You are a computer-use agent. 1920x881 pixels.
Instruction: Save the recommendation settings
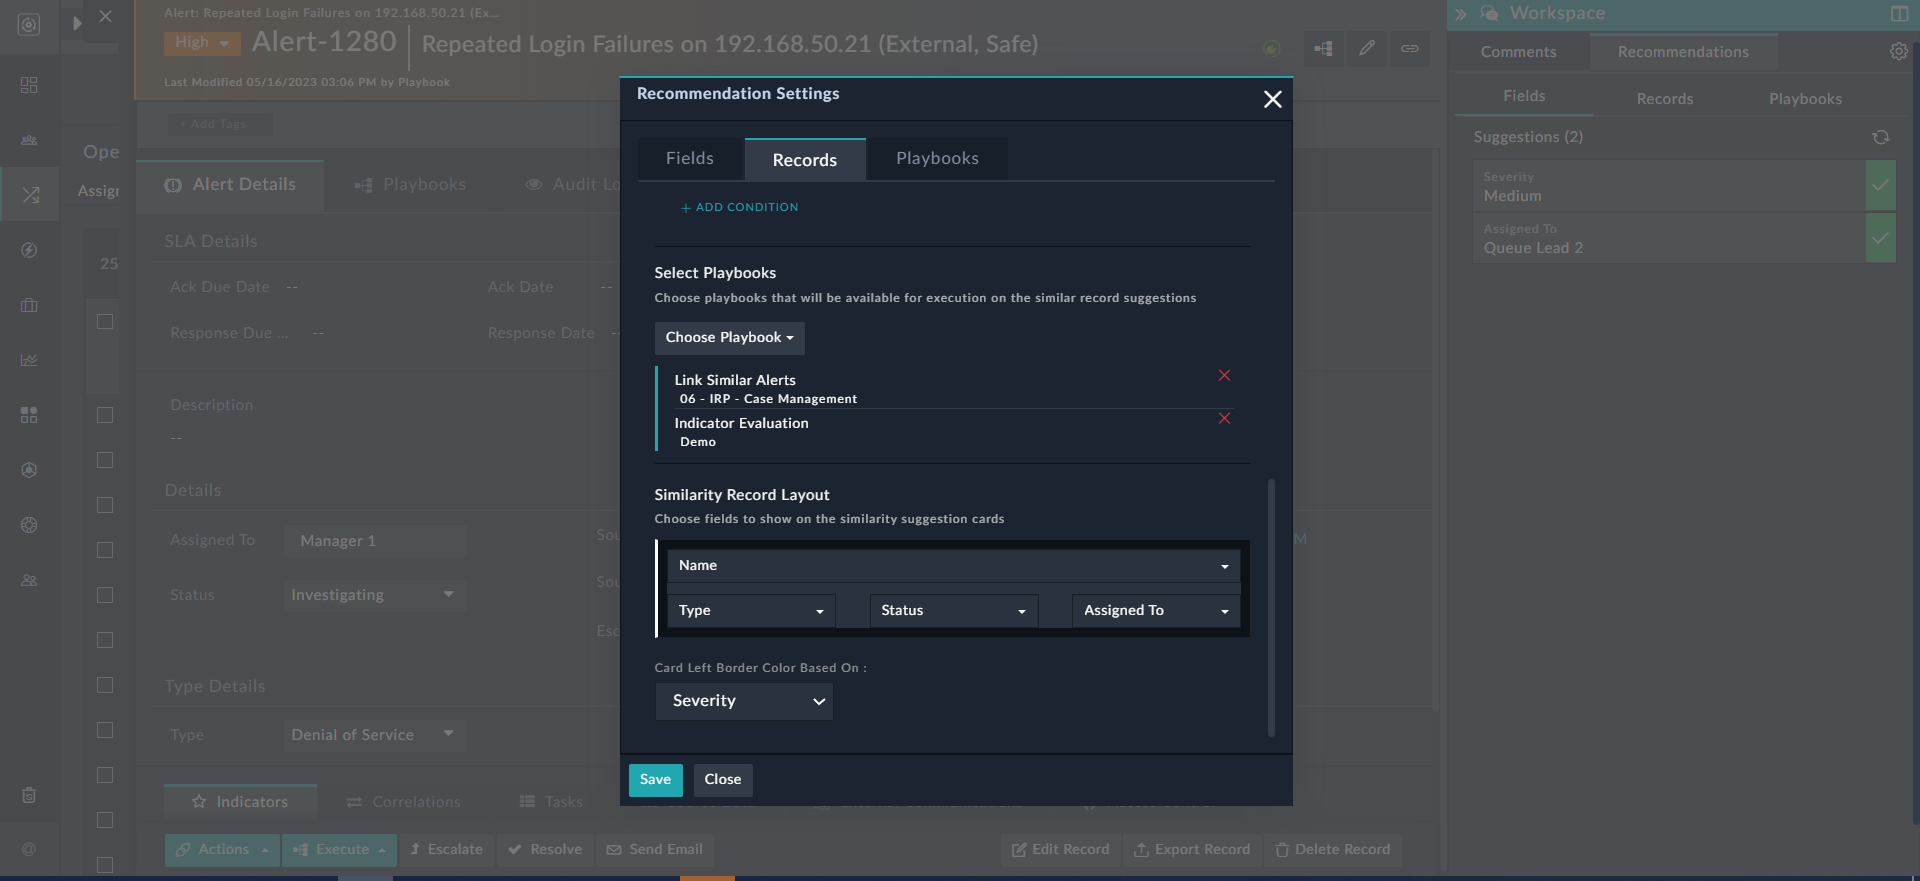pyautogui.click(x=655, y=780)
